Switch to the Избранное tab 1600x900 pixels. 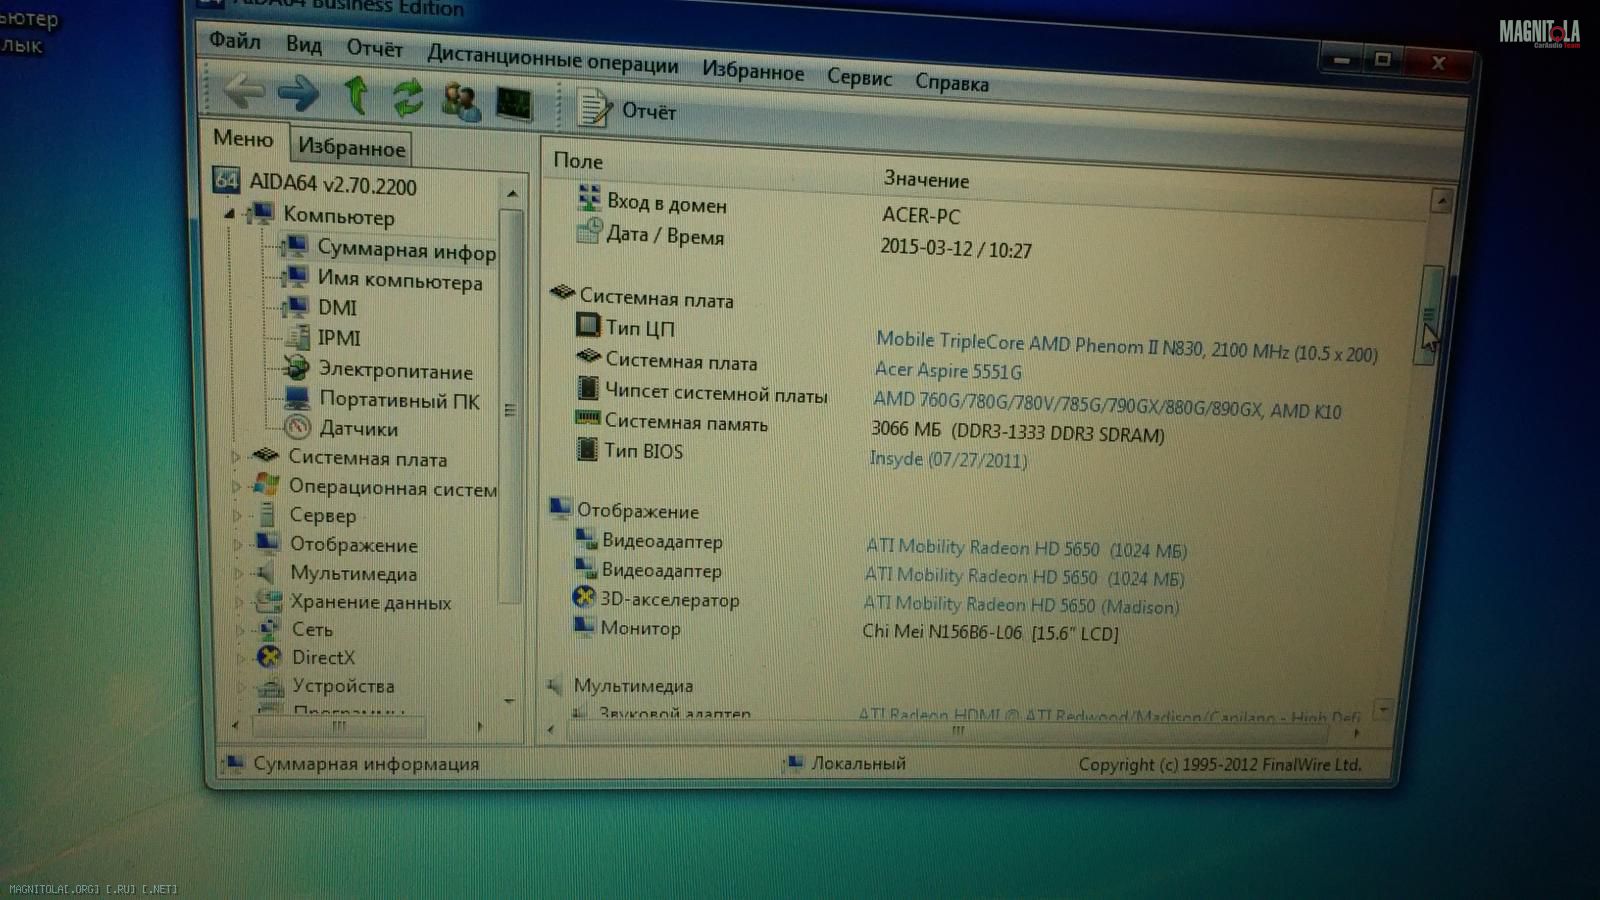(x=351, y=148)
